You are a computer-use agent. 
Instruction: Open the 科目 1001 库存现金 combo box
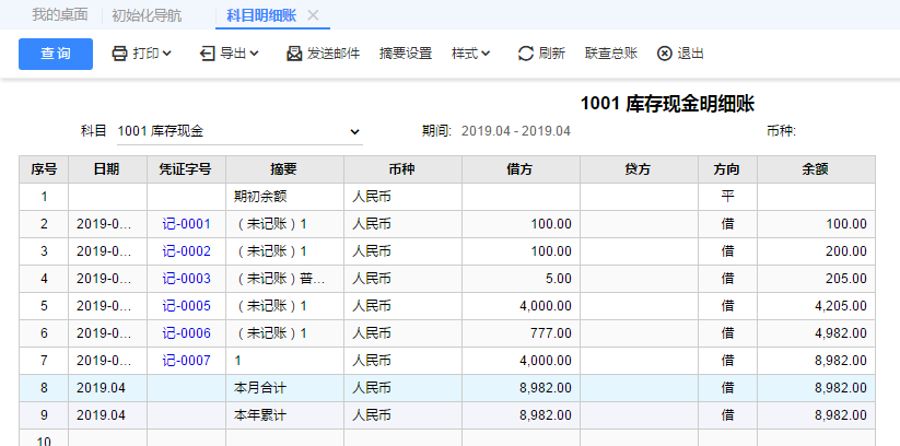238,131
